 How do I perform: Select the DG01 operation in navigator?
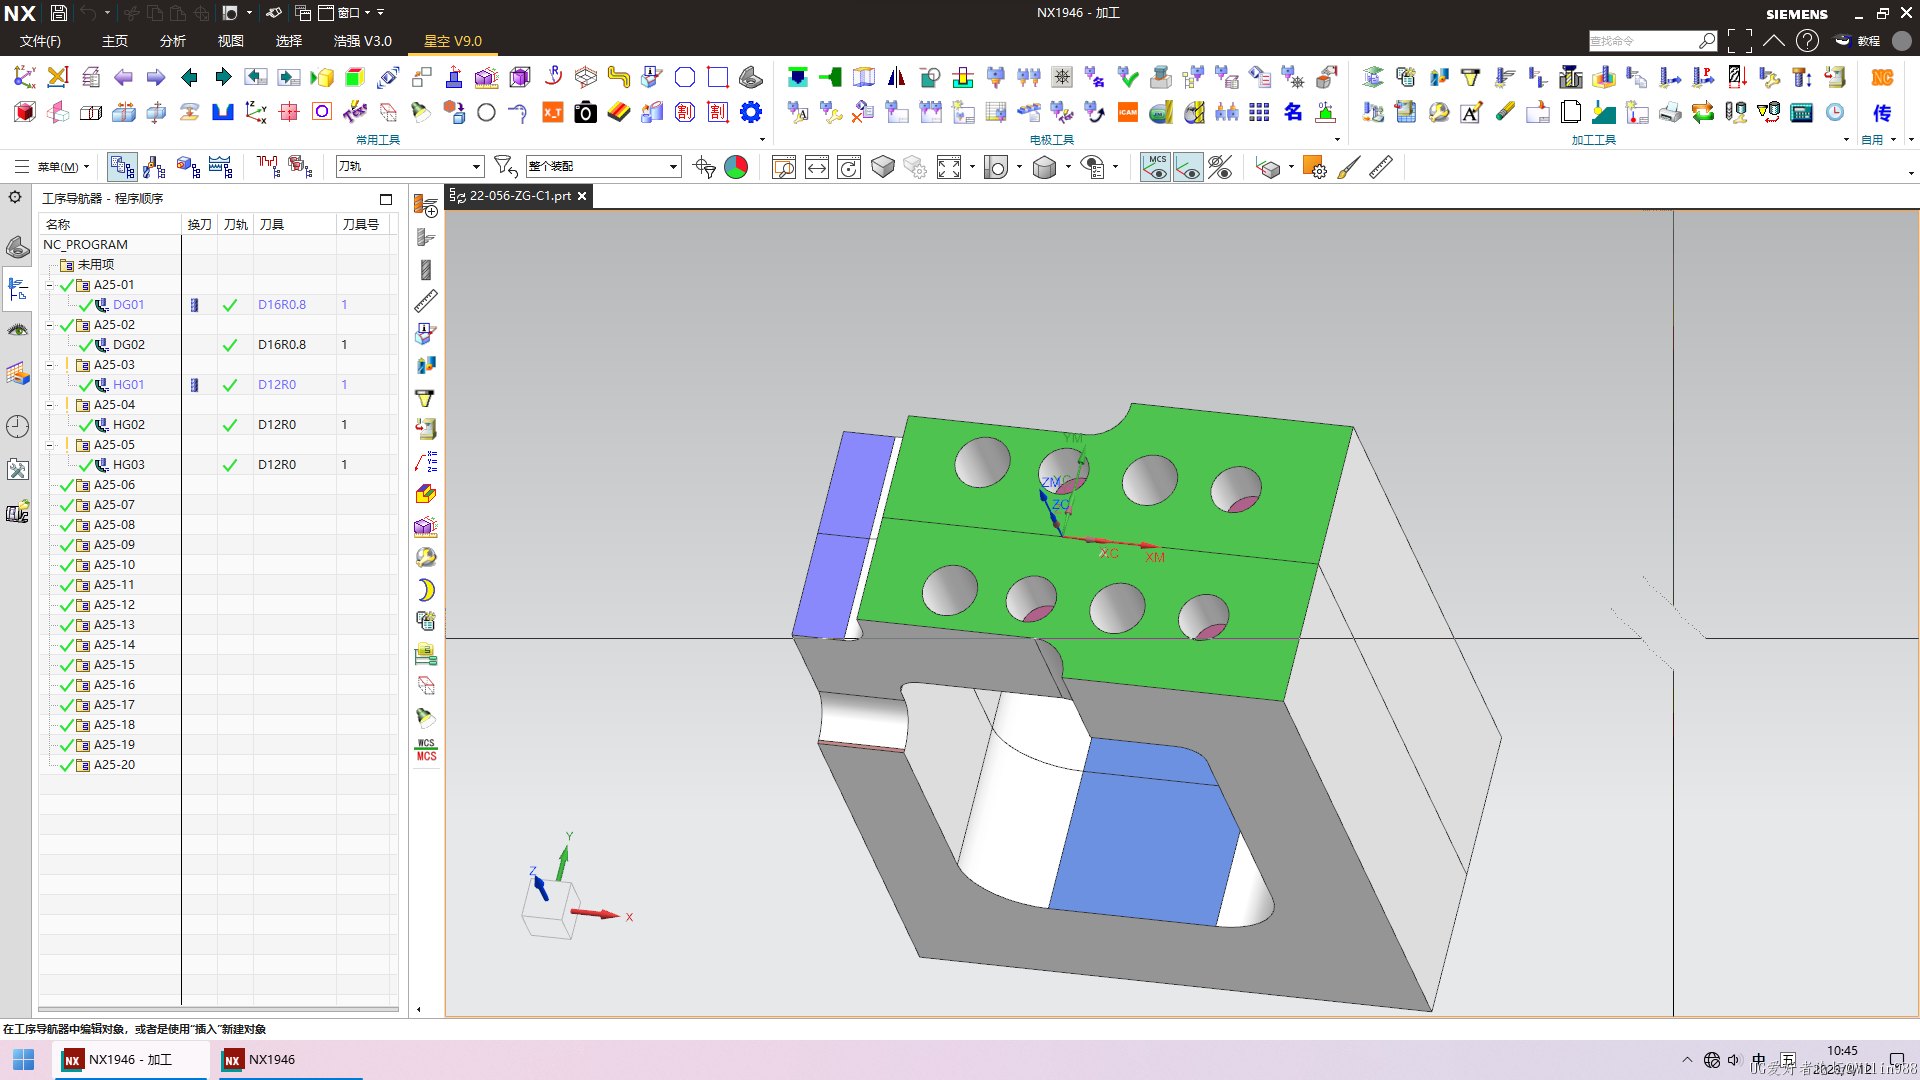coord(129,305)
